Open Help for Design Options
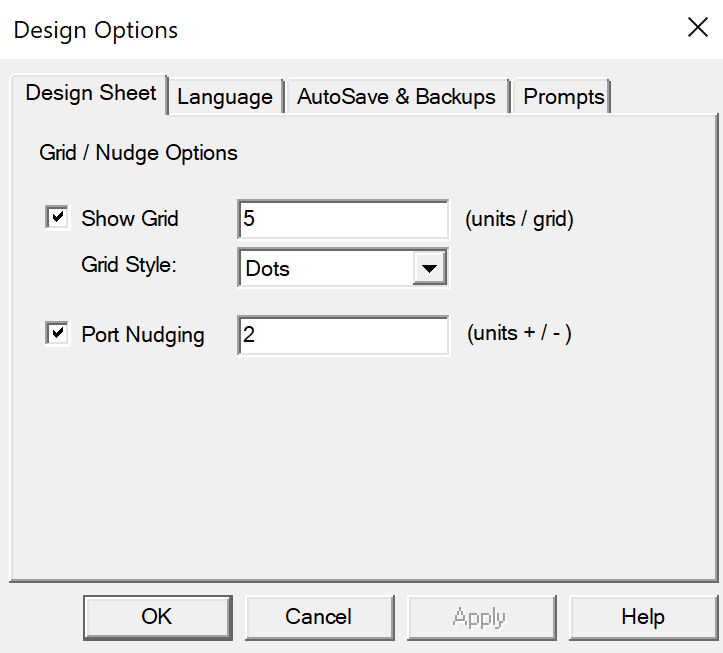The height and width of the screenshot is (653, 723). tap(643, 617)
